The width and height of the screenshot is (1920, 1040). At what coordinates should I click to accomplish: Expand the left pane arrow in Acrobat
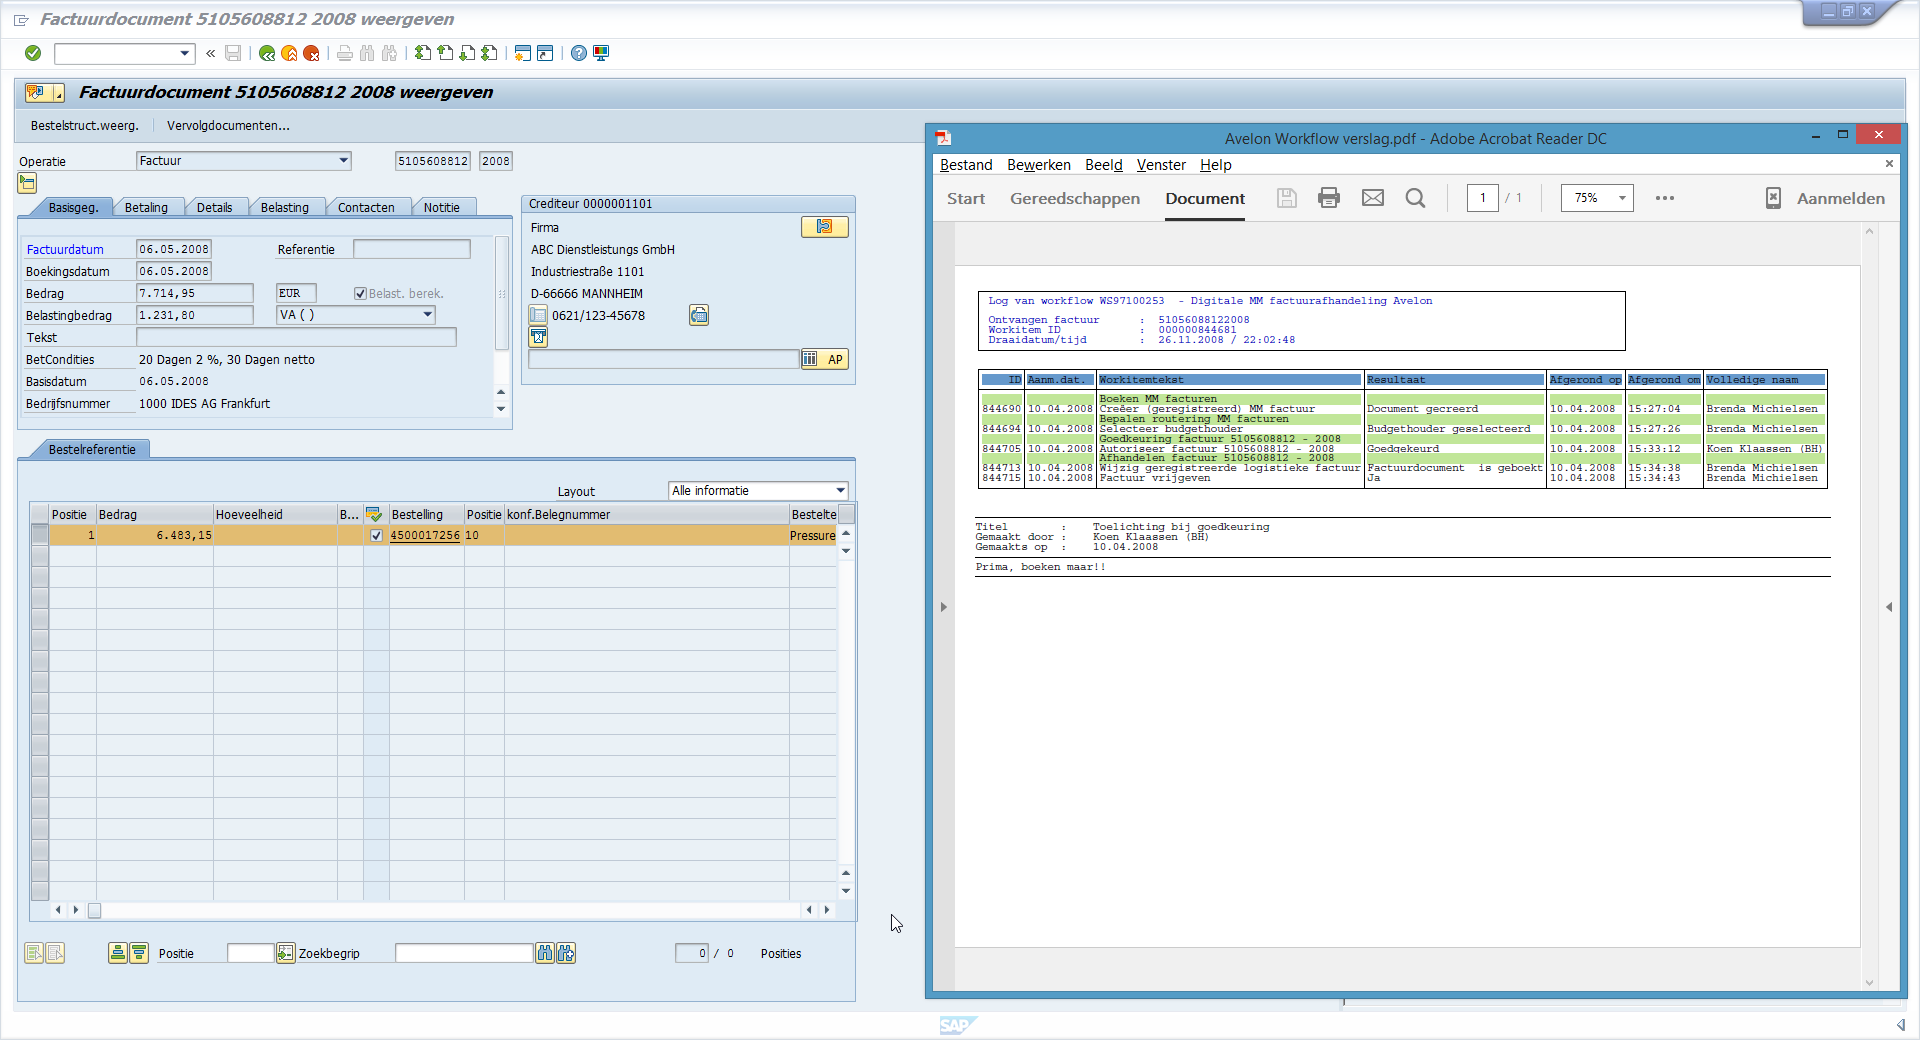(x=943, y=607)
